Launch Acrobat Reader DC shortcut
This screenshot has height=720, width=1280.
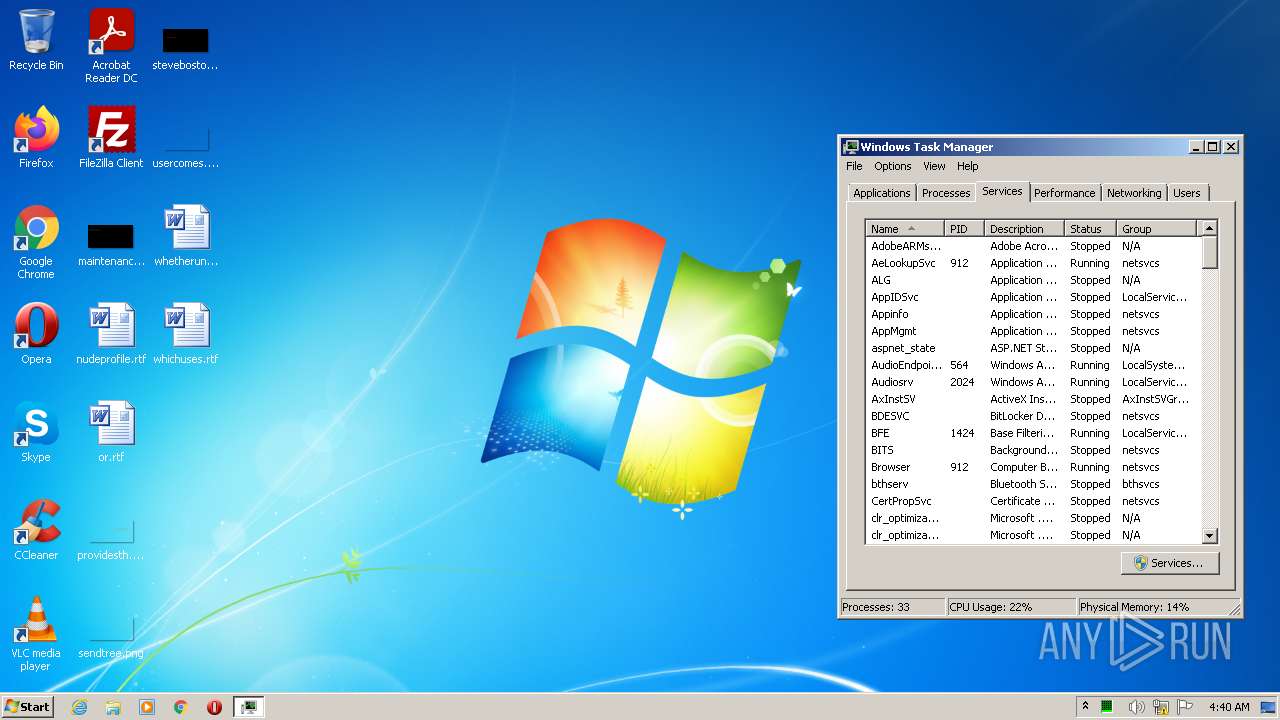(111, 46)
